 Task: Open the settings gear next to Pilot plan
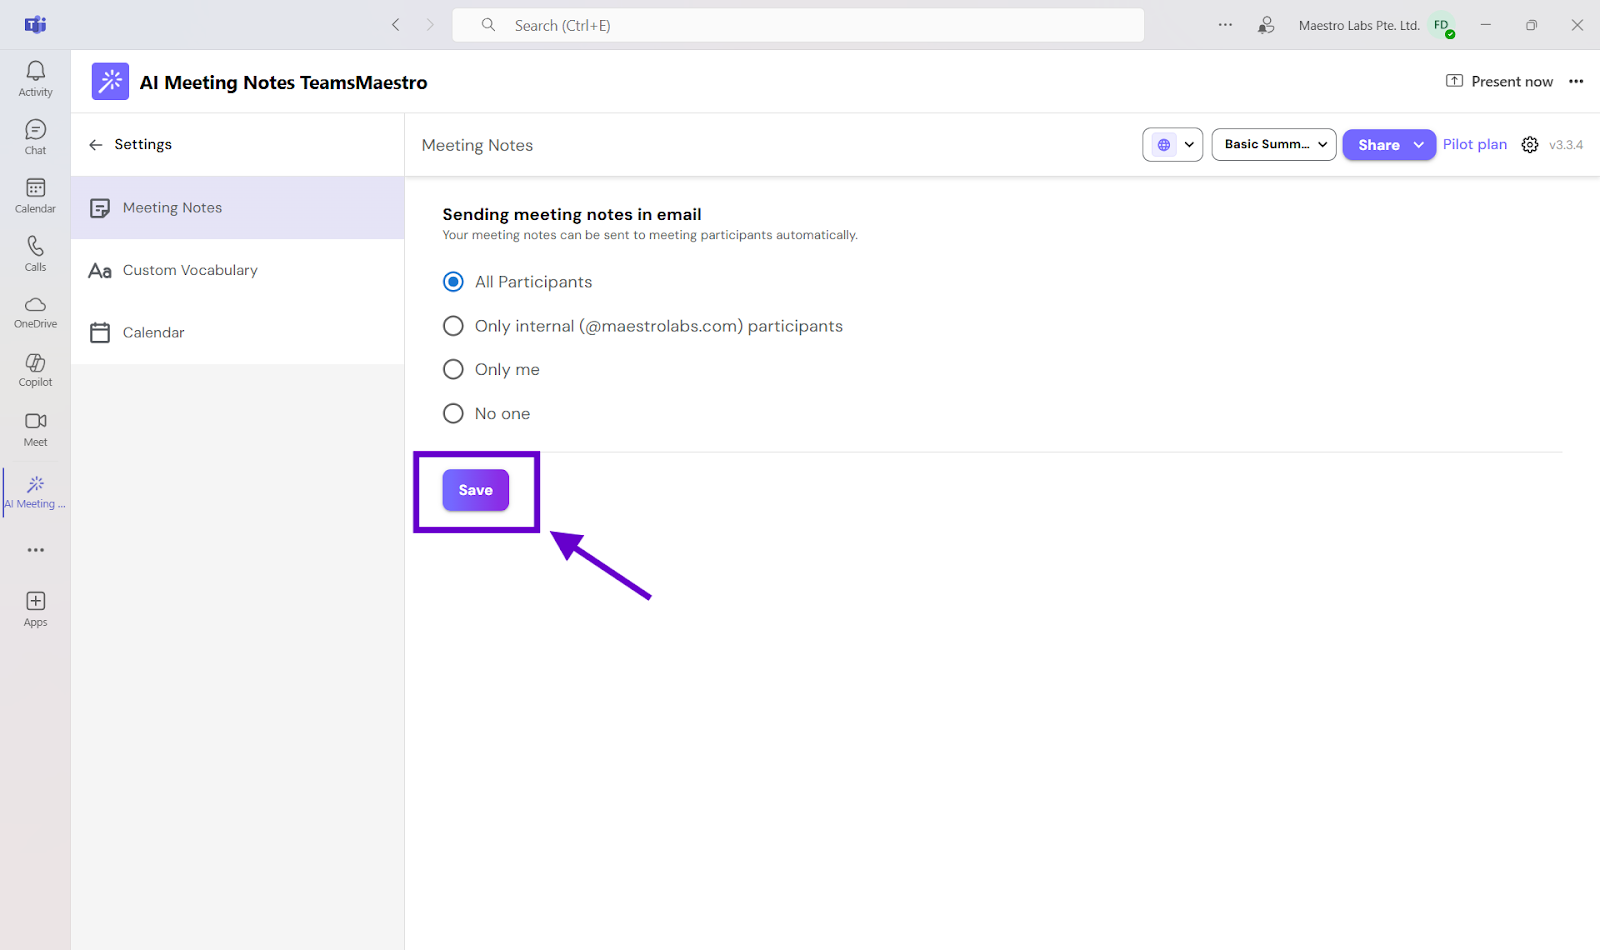(1530, 145)
